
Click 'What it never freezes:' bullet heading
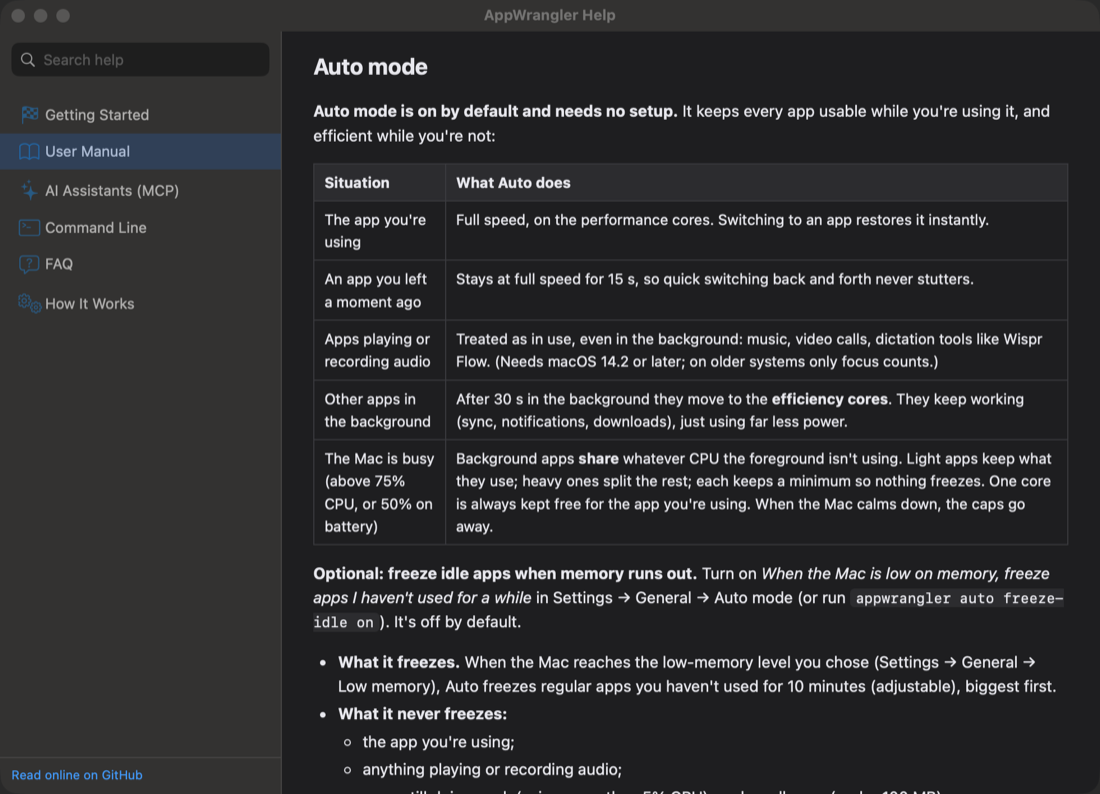[422, 714]
